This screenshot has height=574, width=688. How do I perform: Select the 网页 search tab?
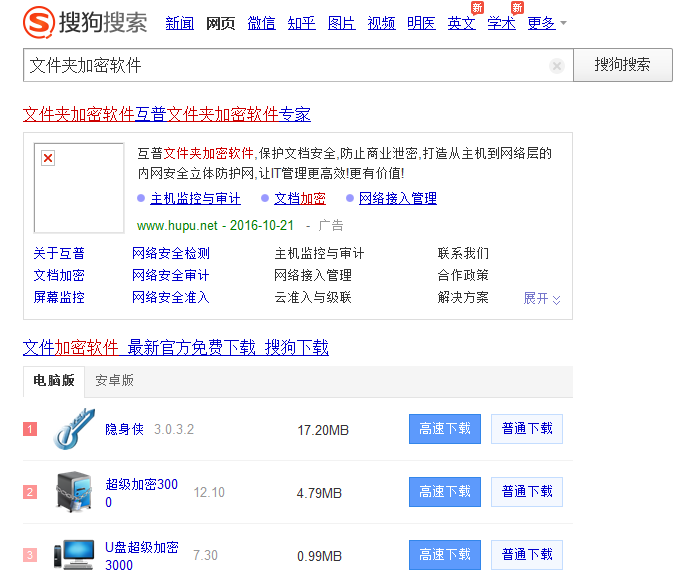pyautogui.click(x=220, y=23)
